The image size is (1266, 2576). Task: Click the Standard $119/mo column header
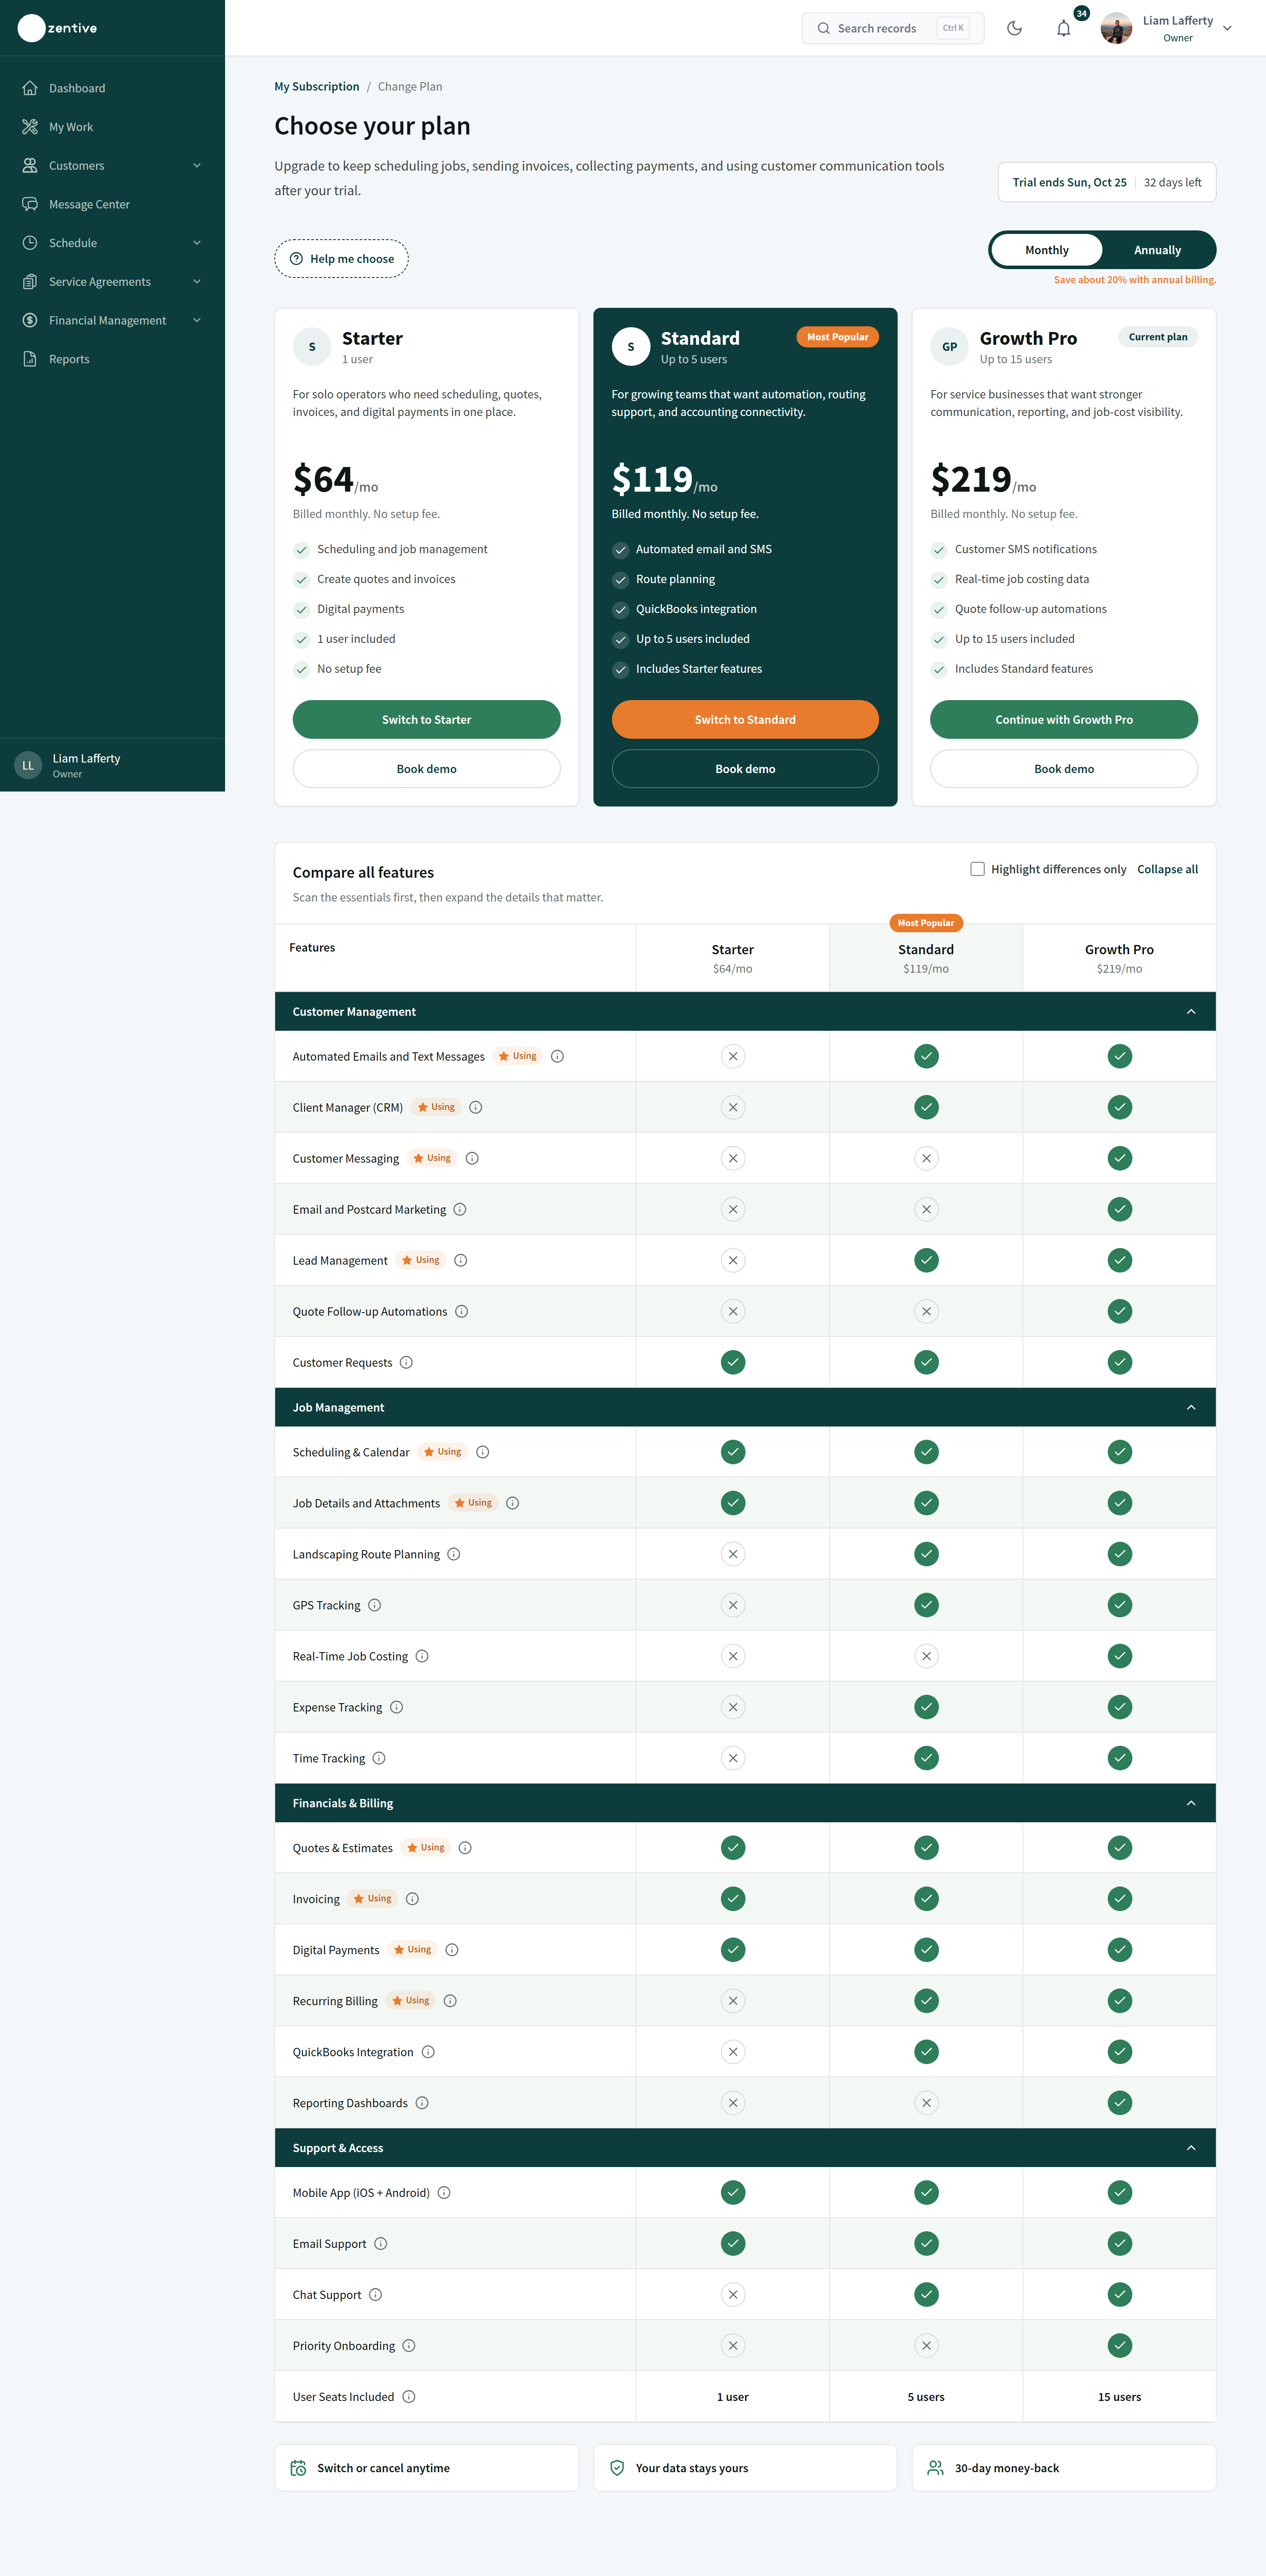click(x=926, y=958)
